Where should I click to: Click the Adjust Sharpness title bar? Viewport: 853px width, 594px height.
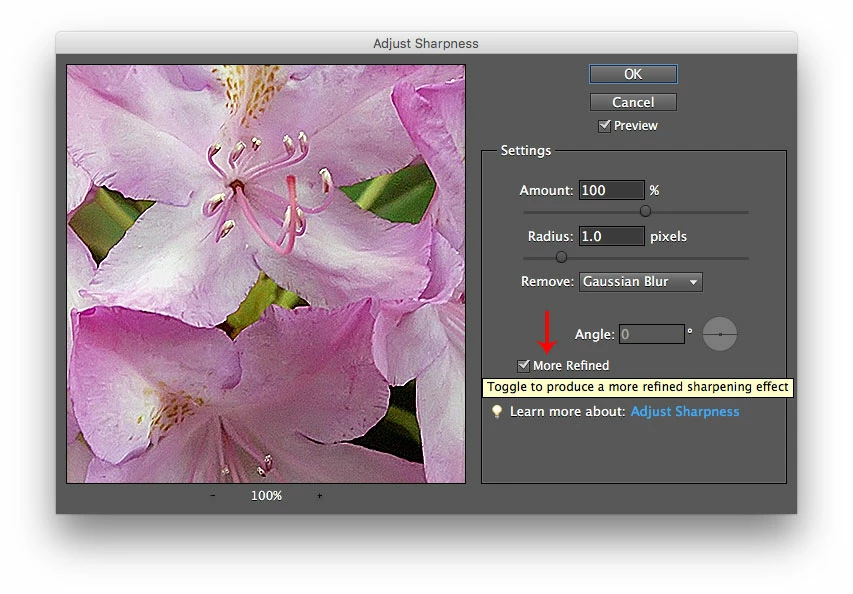[x=426, y=44]
